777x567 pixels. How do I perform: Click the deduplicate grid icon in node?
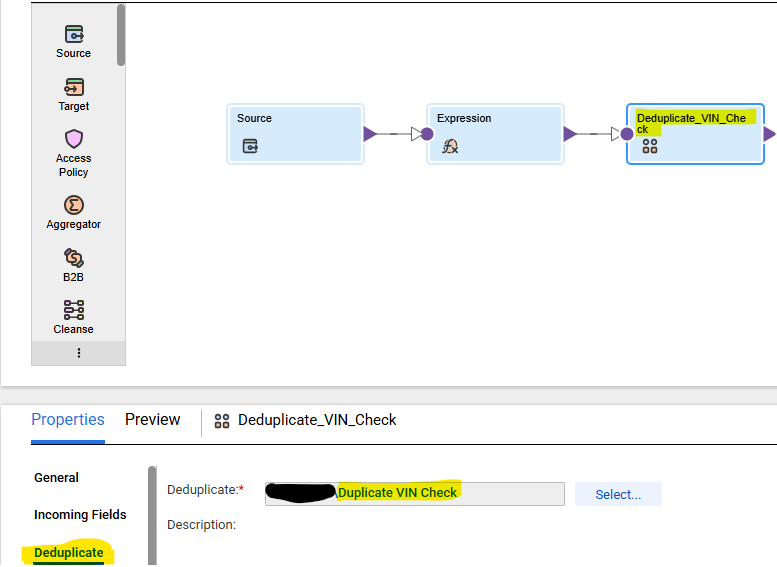(x=650, y=146)
